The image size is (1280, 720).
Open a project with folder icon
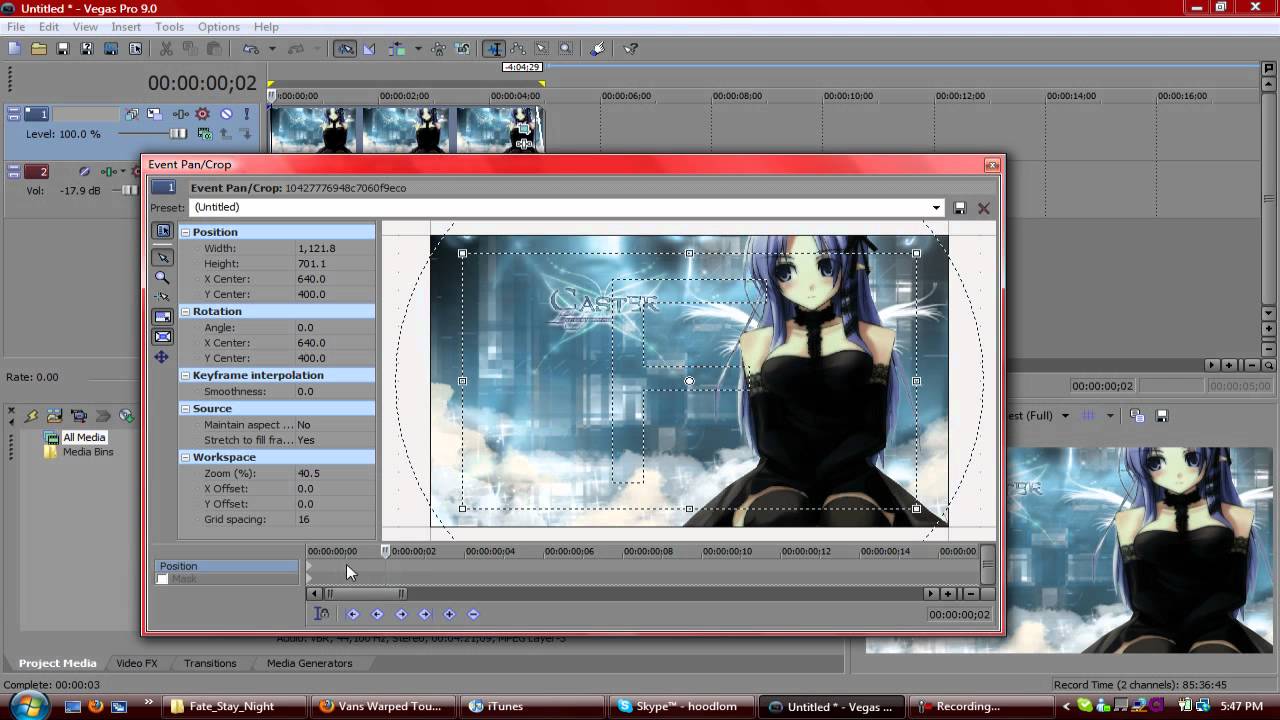click(x=38, y=48)
